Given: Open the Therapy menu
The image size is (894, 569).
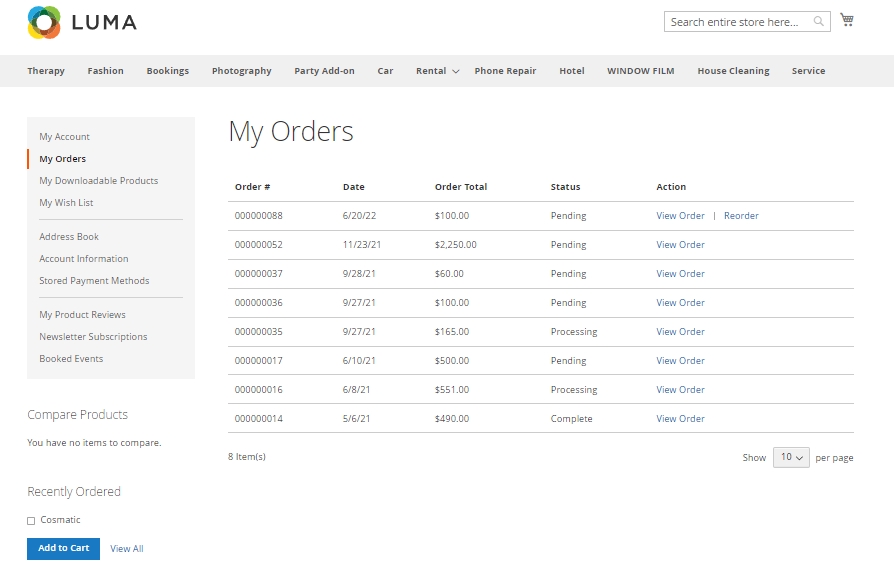Looking at the screenshot, I should tap(46, 71).
